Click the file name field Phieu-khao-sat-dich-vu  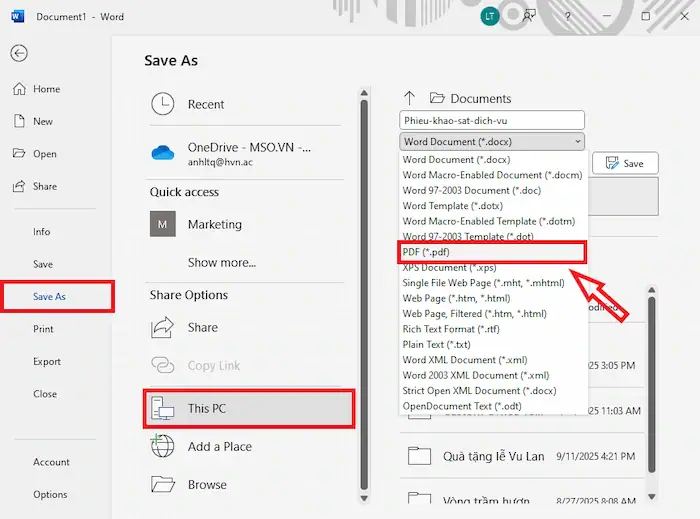click(491, 120)
